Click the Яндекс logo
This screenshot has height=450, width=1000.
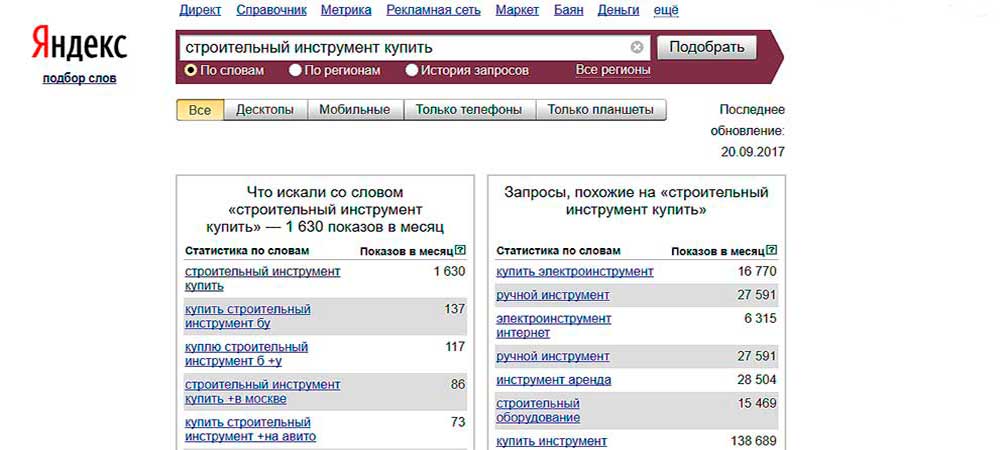79,43
